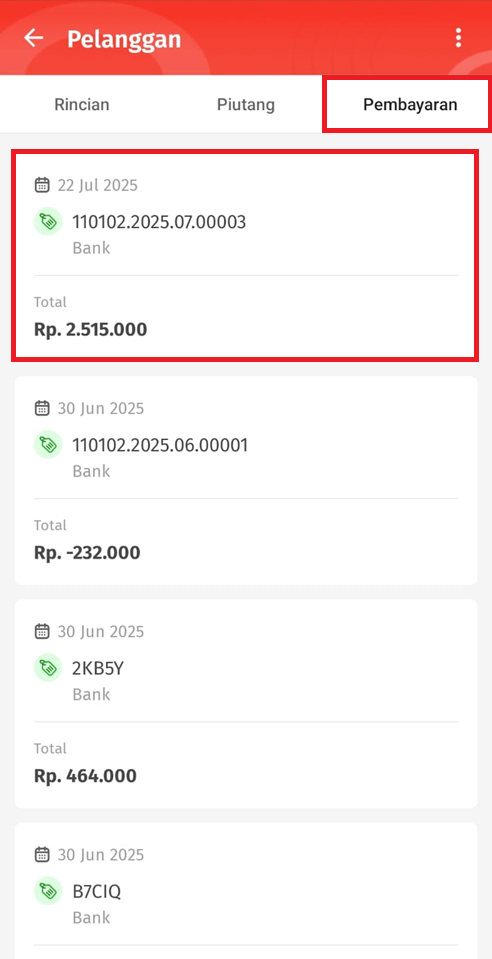Tap the Rp. 464.000 total amount
The image size is (492, 959).
click(x=85, y=776)
